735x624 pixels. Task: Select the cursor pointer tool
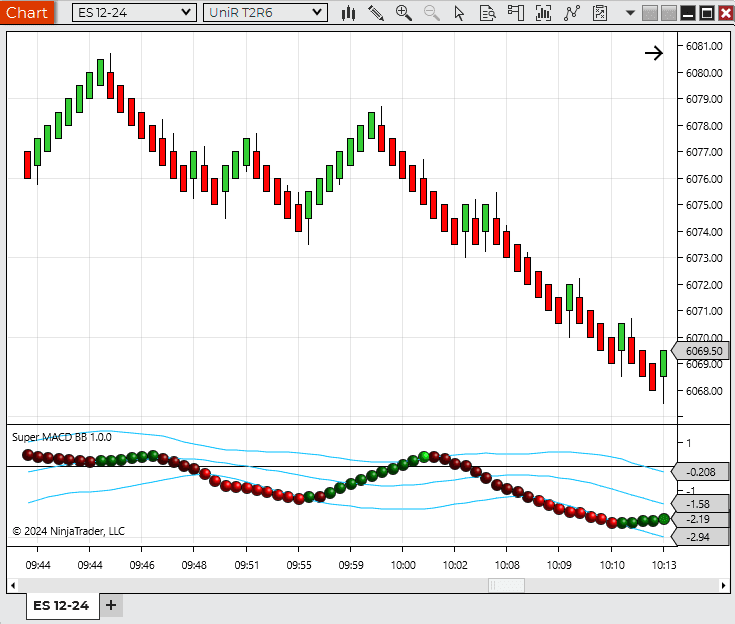tap(459, 13)
